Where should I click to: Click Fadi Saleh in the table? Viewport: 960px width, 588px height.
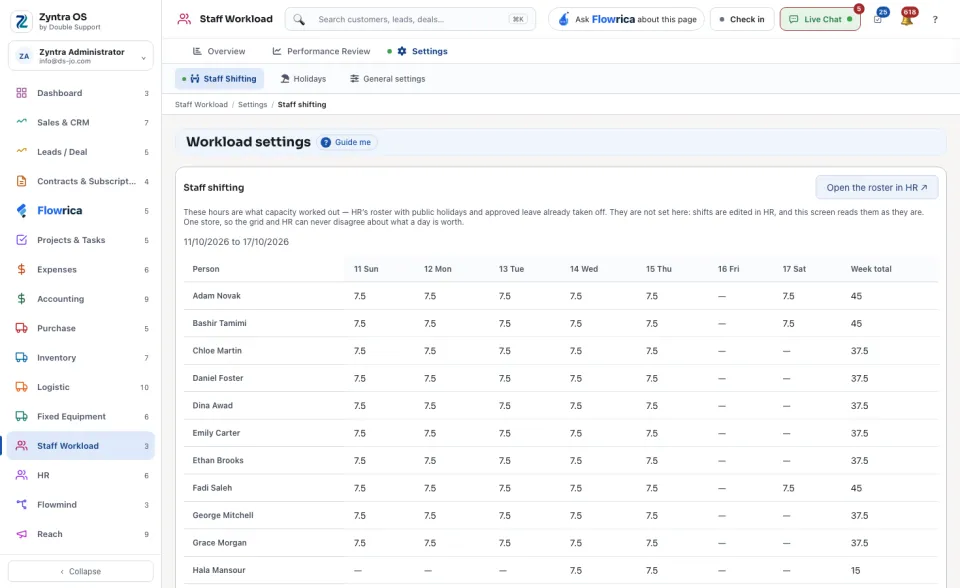(212, 488)
